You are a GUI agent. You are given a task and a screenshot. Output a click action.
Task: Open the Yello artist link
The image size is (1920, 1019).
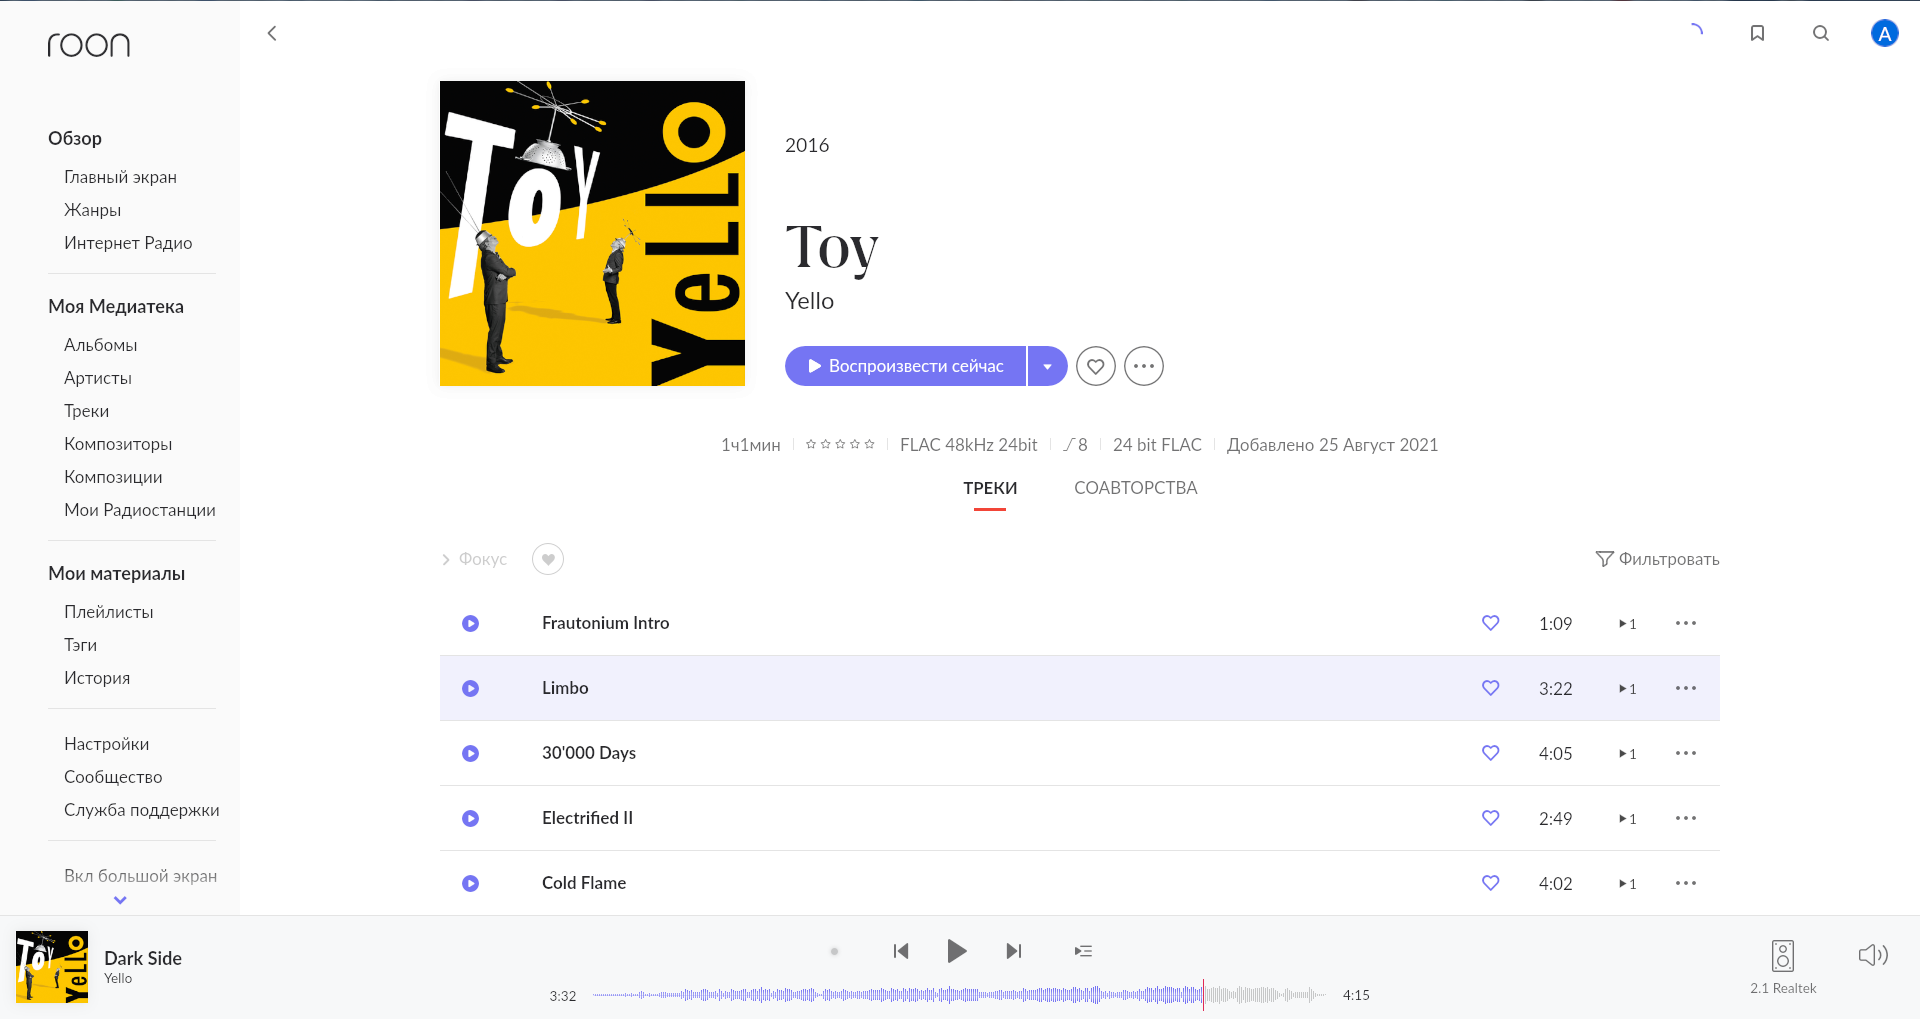coord(809,301)
